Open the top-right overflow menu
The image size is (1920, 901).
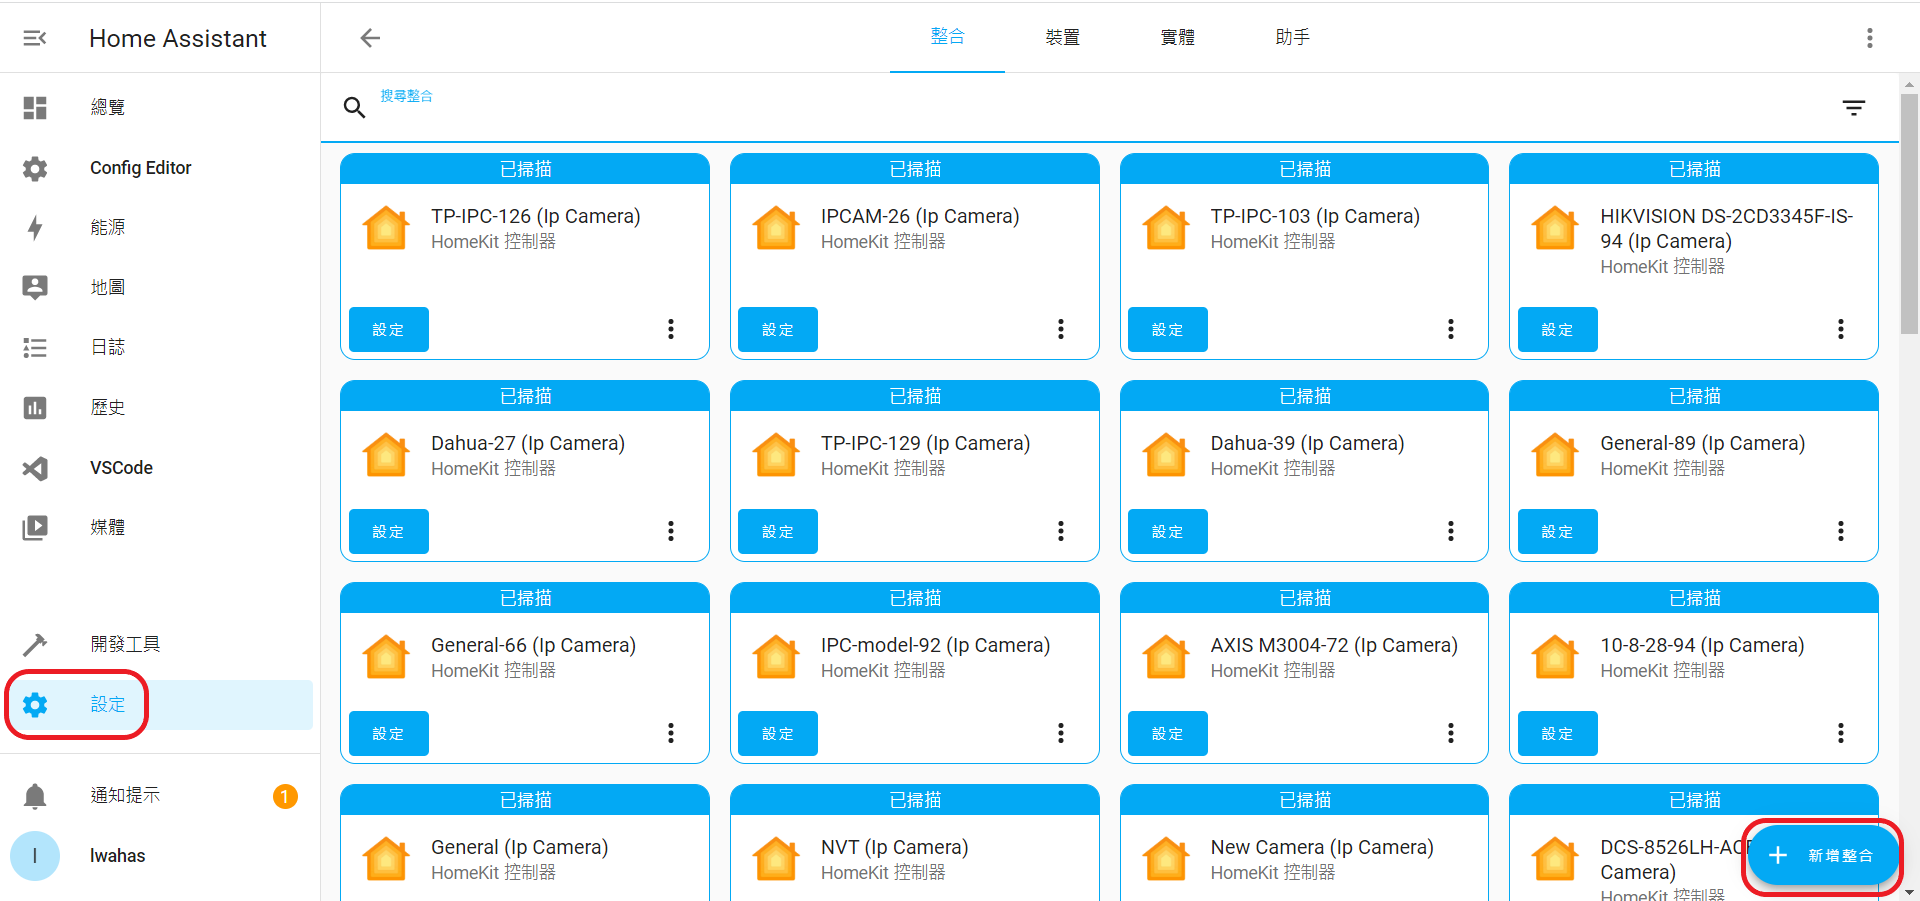[1869, 38]
